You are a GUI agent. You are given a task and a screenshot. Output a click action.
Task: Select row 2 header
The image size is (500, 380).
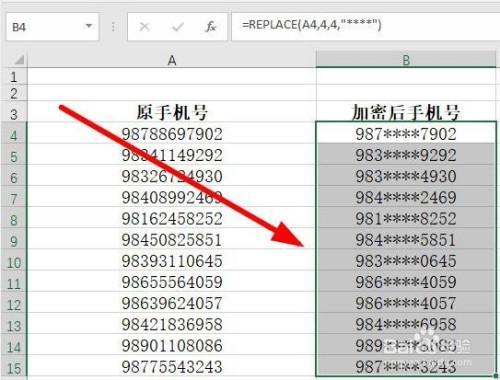point(14,93)
